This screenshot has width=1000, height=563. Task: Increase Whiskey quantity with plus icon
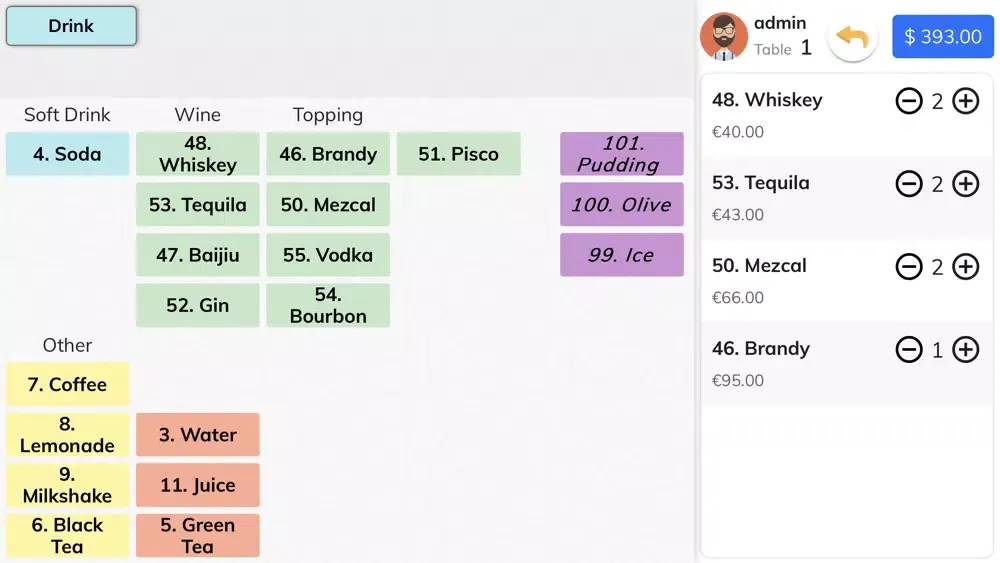(x=965, y=101)
